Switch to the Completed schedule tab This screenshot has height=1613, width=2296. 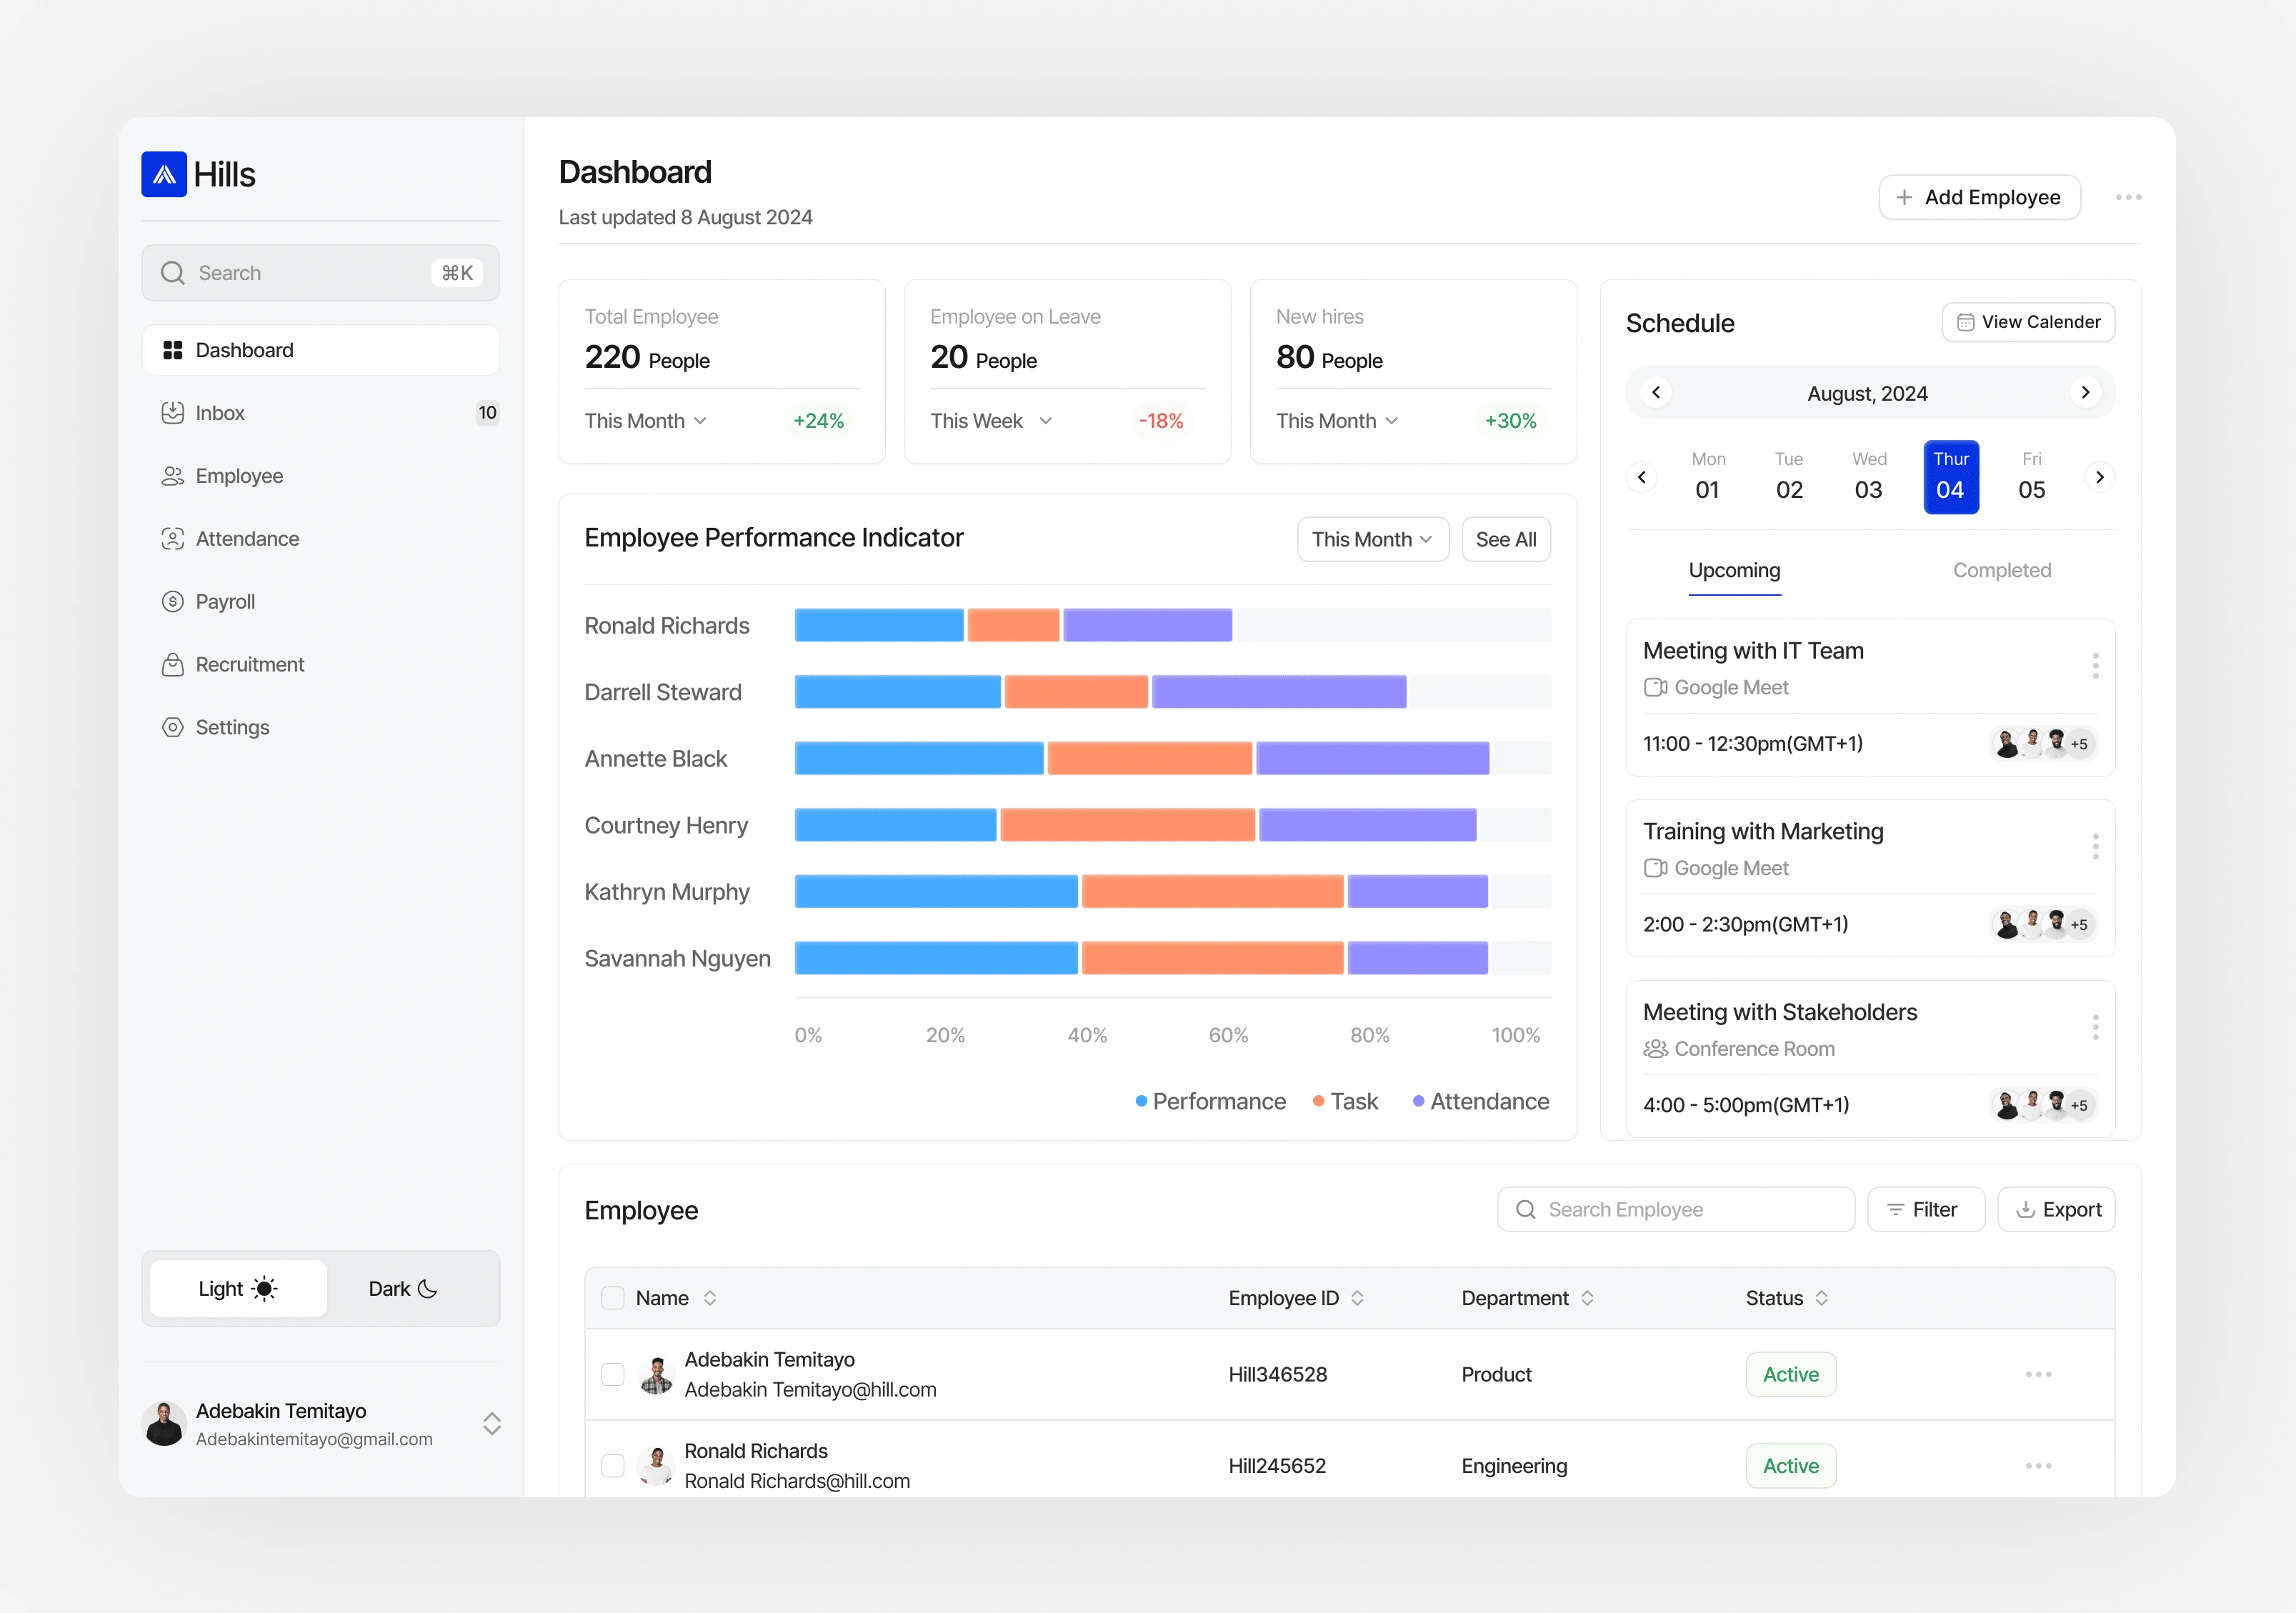[x=2001, y=571]
